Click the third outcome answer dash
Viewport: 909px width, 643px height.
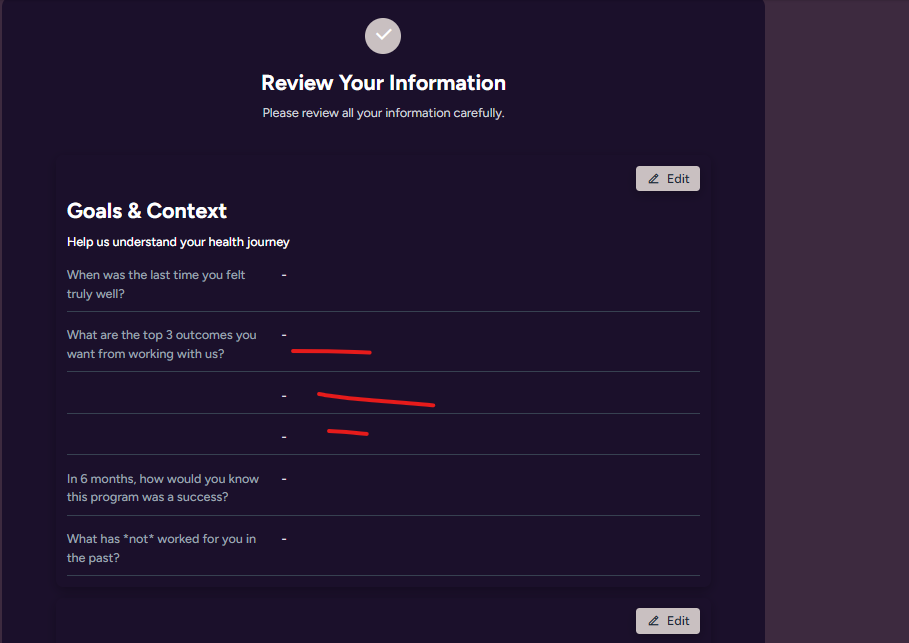[284, 437]
